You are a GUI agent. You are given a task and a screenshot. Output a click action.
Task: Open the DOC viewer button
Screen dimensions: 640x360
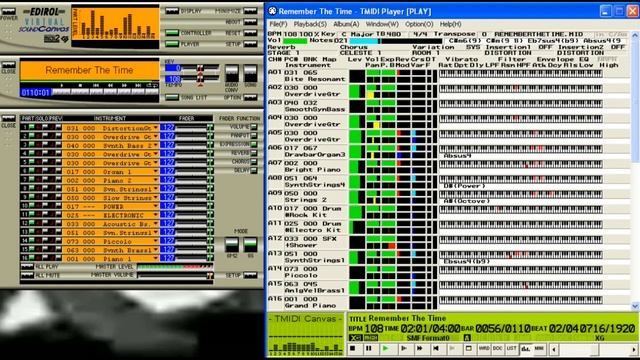click(x=498, y=349)
